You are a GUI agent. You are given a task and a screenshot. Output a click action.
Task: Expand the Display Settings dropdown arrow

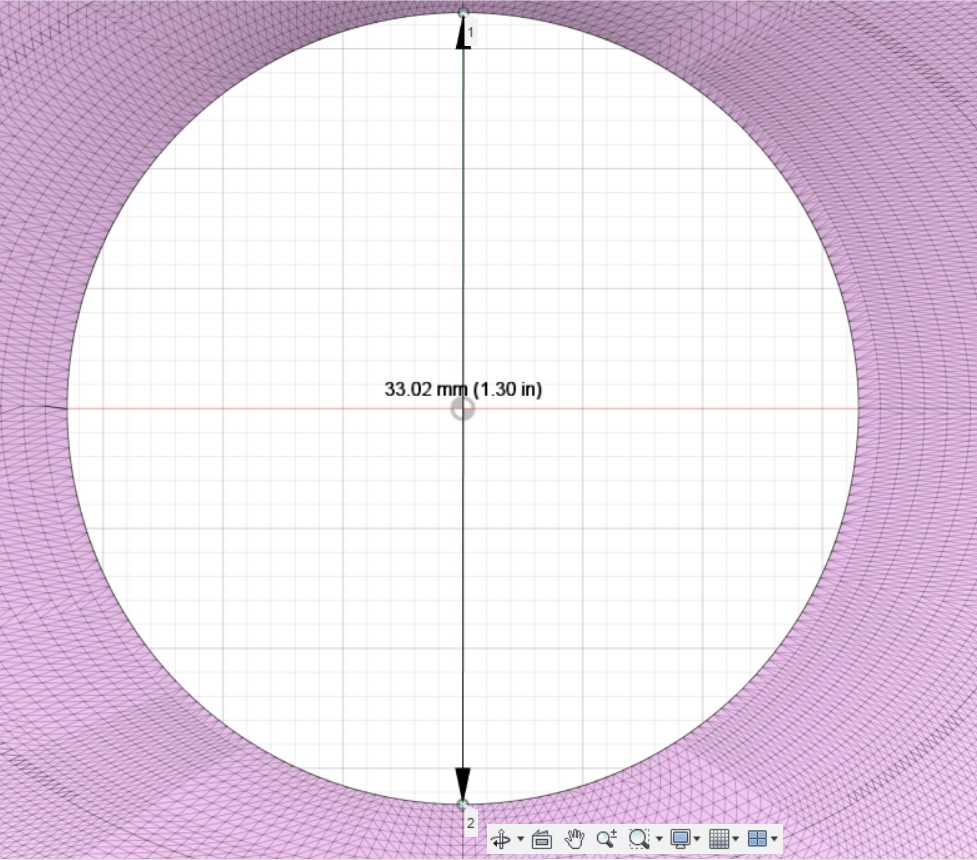(697, 839)
